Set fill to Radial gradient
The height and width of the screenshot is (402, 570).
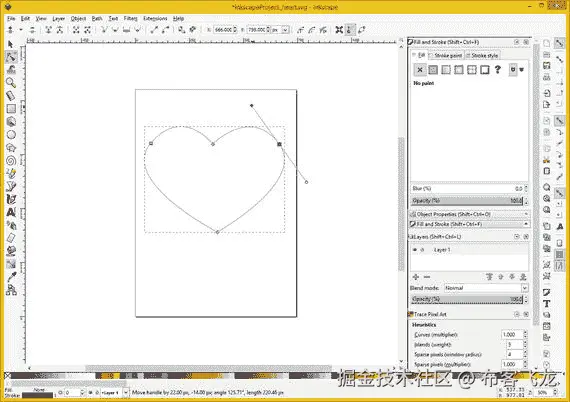click(459, 70)
